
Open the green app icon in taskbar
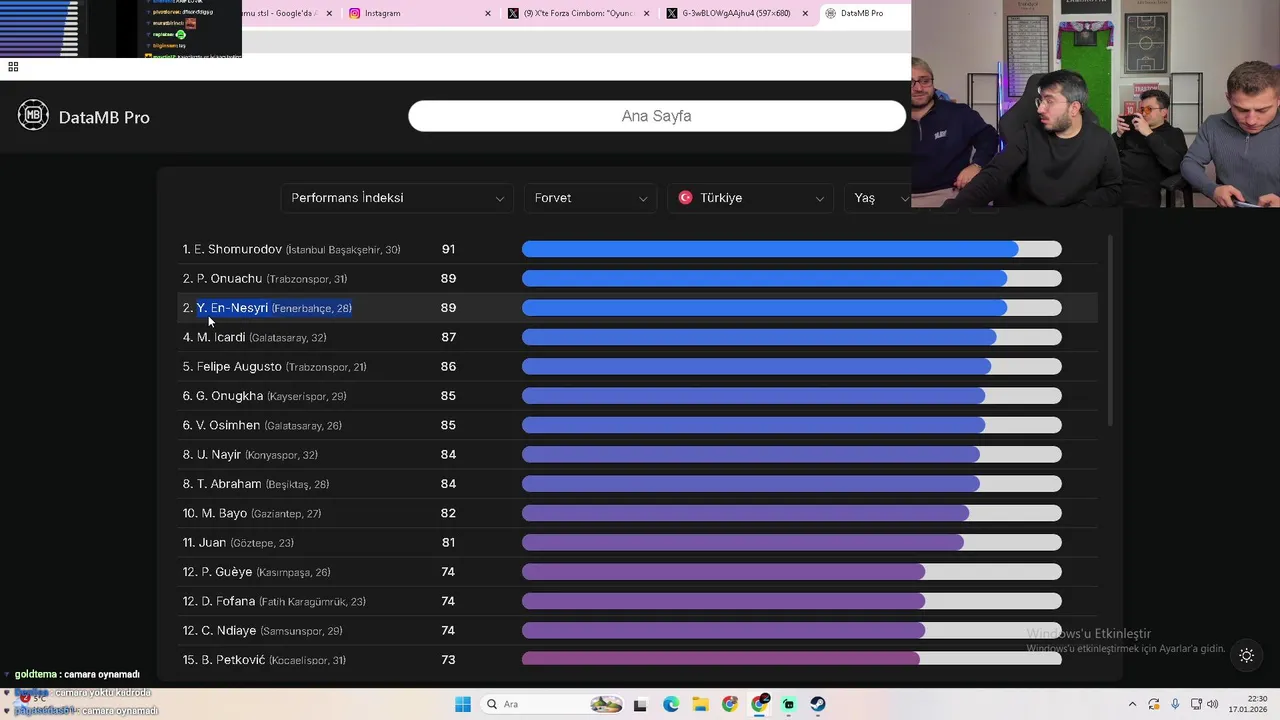789,704
